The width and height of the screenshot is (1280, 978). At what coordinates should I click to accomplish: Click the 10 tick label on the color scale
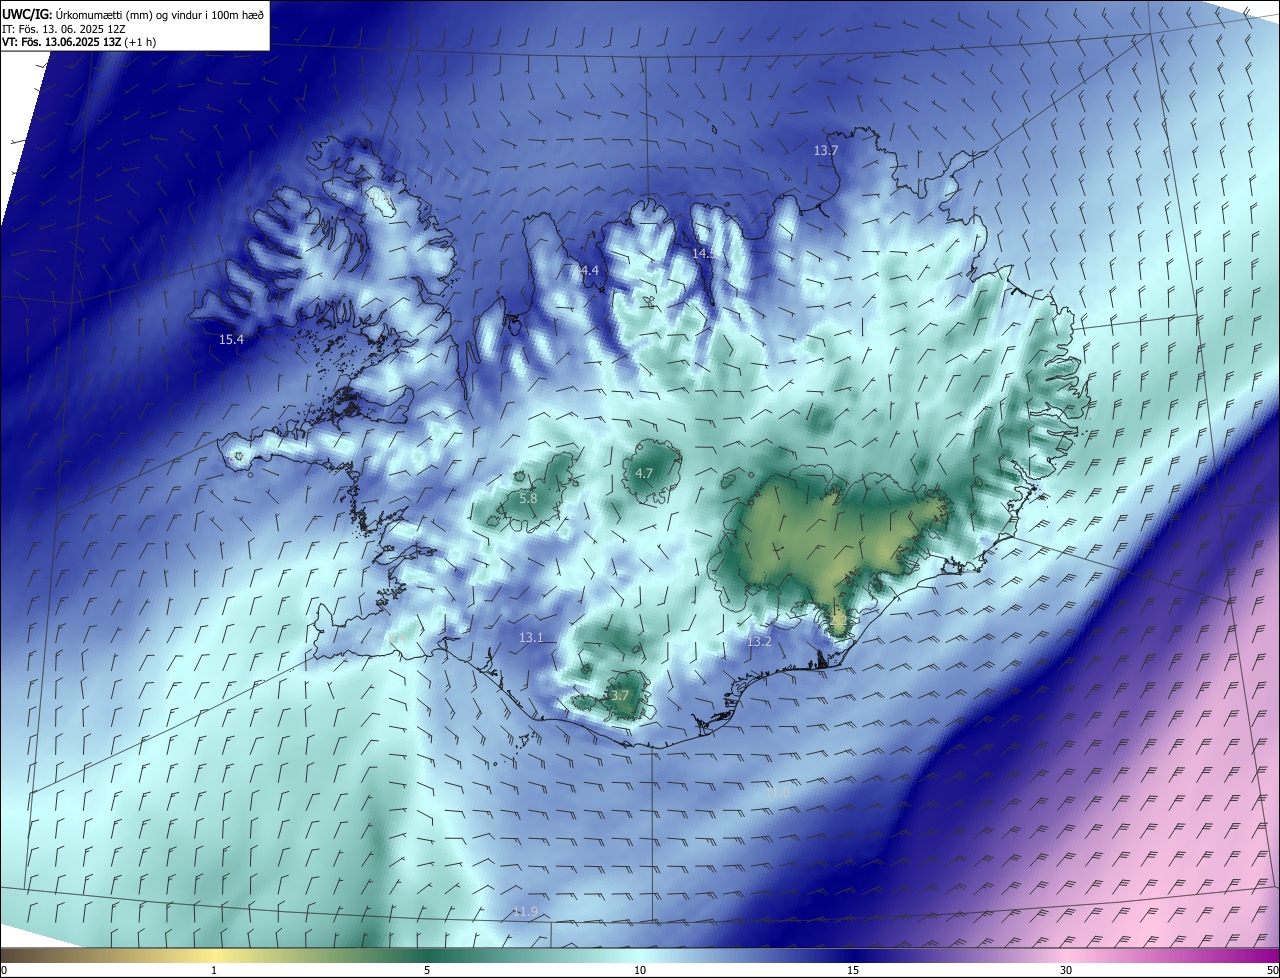point(640,970)
